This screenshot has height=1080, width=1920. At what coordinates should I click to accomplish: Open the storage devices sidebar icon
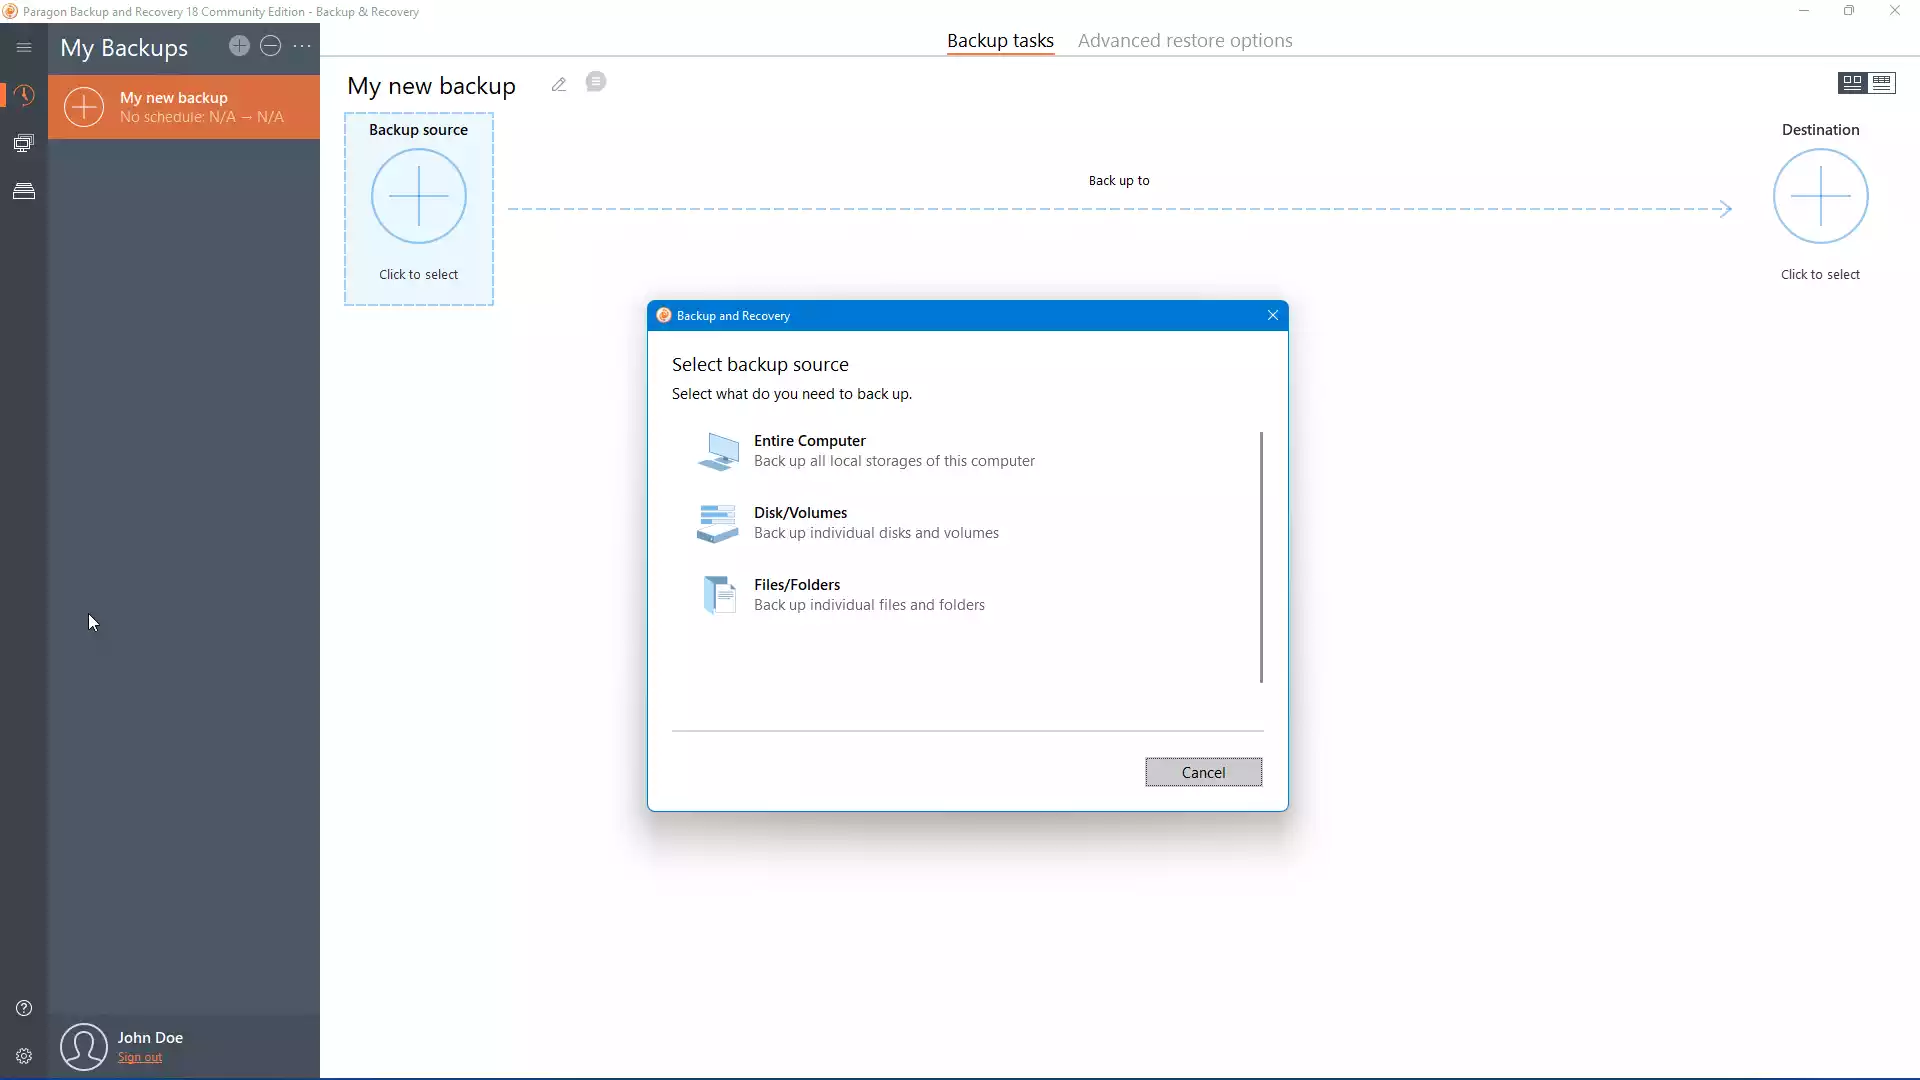(23, 190)
